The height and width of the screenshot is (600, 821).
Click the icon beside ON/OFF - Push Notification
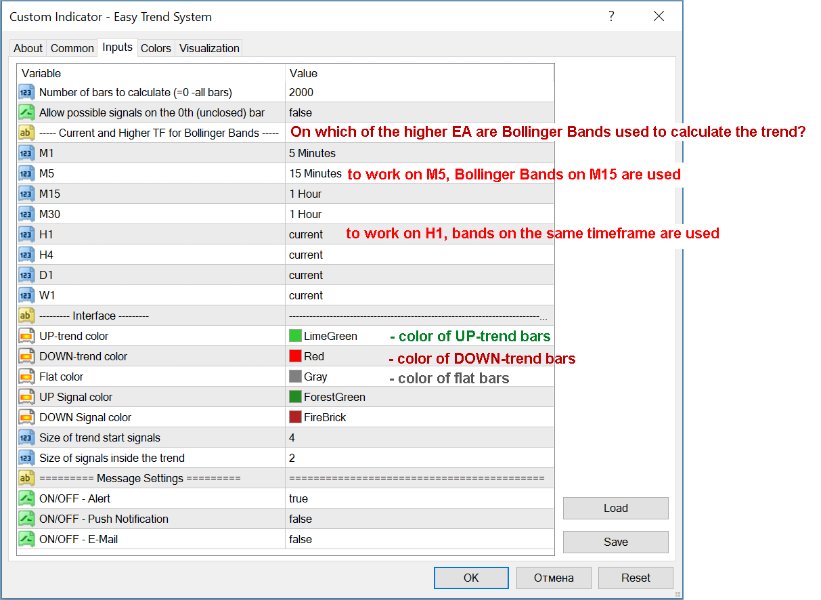point(28,519)
